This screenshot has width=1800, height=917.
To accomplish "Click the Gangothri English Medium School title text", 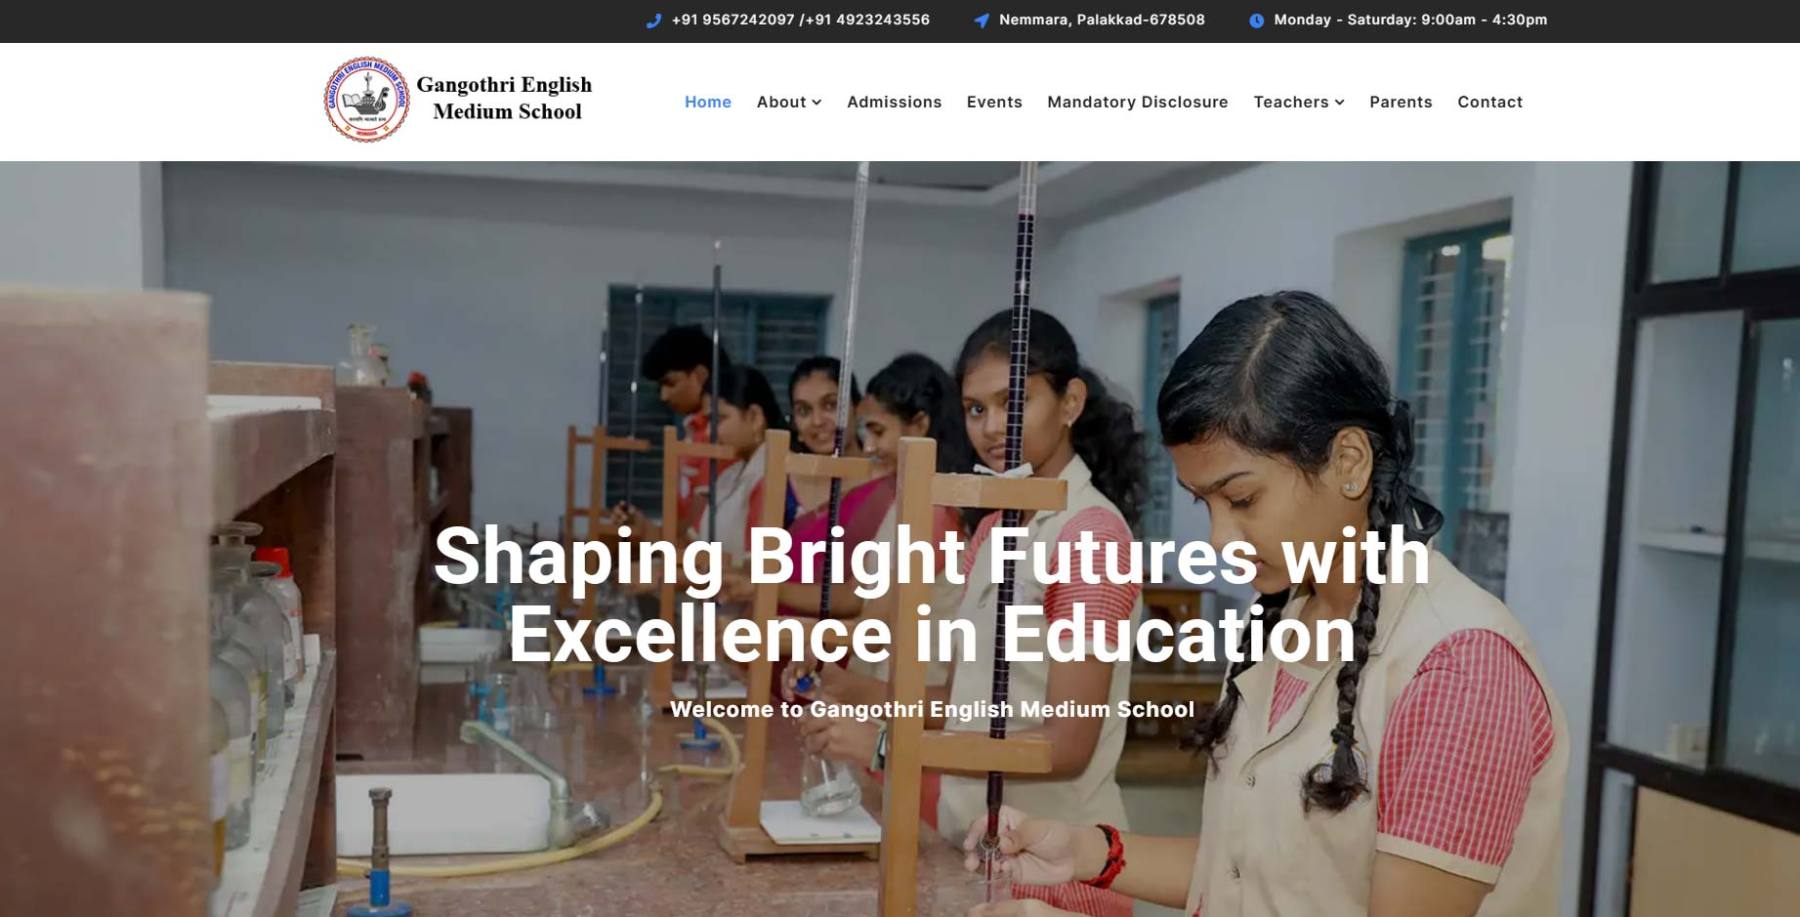I will (x=505, y=98).
